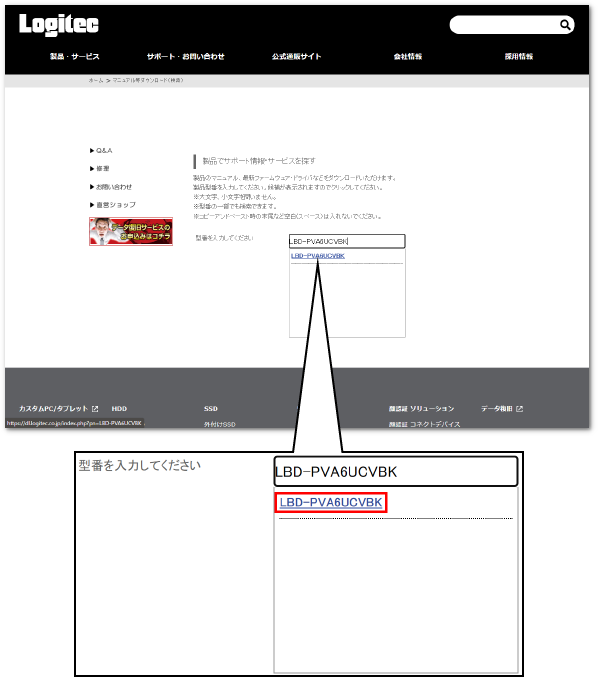The width and height of the screenshot is (598, 677).
Task: Click the ホーム breadcrumb link
Action: (95, 80)
